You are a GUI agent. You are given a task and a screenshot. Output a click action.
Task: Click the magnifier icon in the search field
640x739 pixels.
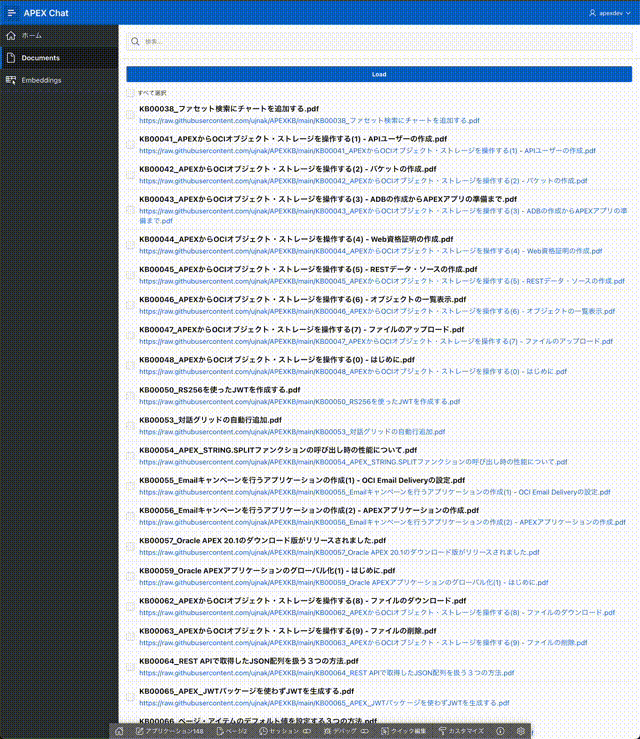point(135,41)
